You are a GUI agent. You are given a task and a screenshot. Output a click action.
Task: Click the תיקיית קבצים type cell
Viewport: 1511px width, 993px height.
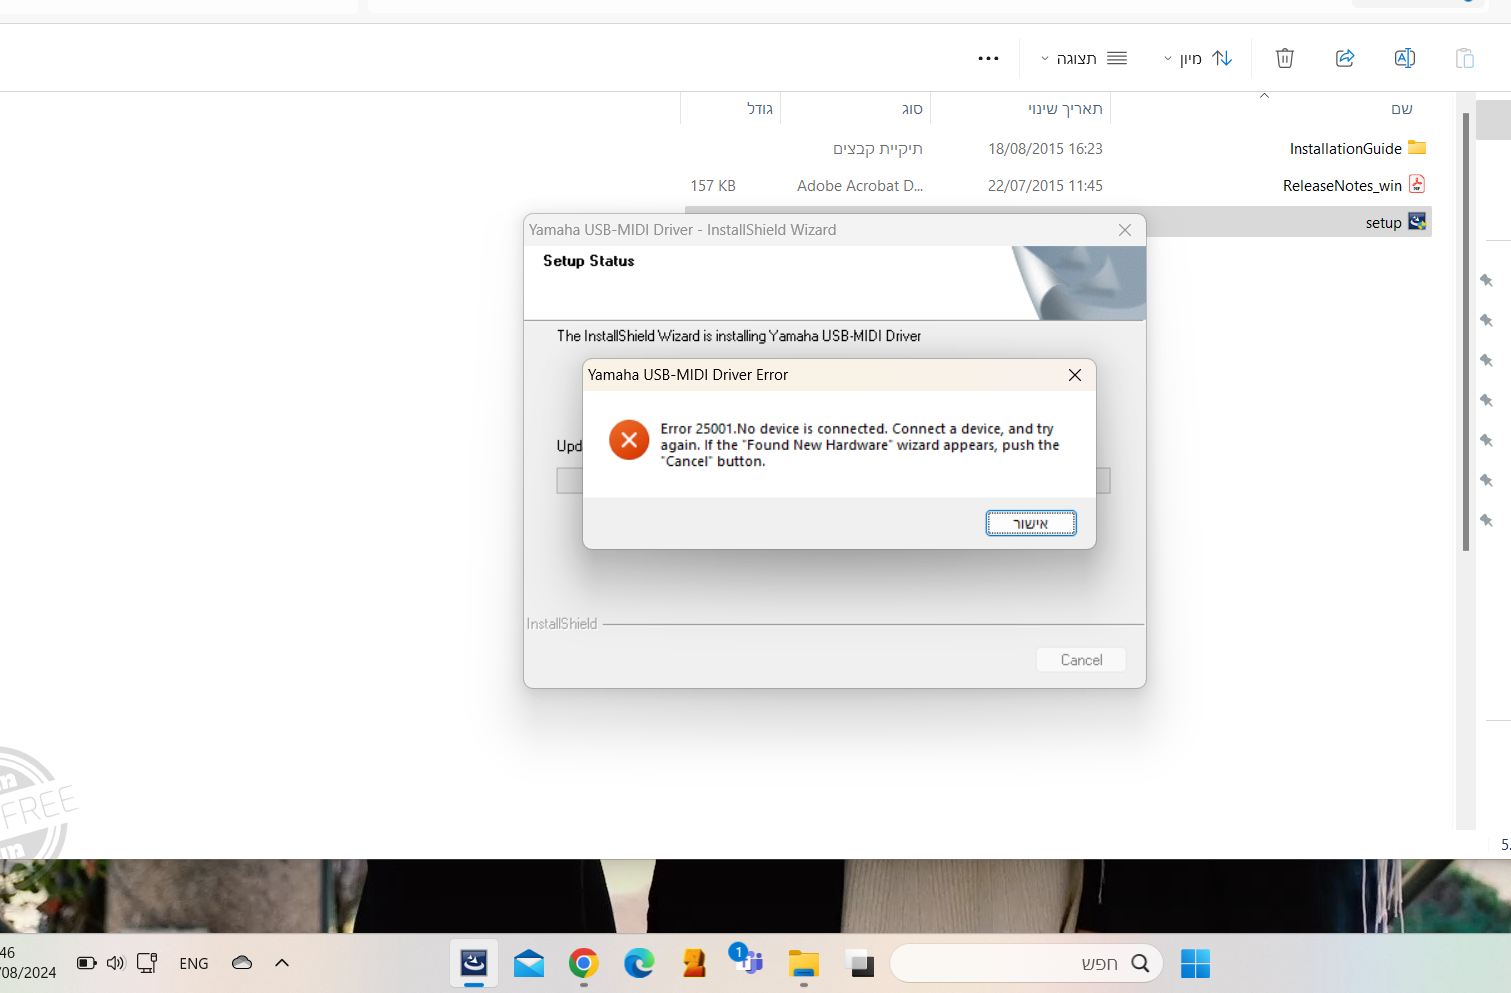coord(878,149)
